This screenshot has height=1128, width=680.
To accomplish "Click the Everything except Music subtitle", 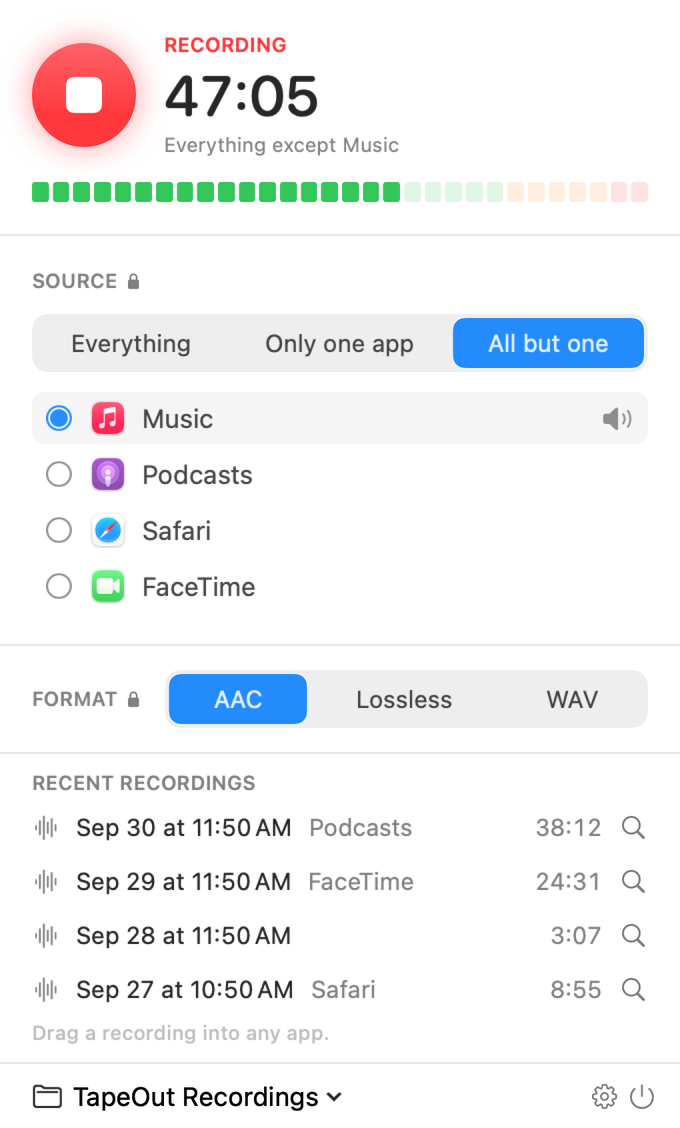I will click(281, 145).
